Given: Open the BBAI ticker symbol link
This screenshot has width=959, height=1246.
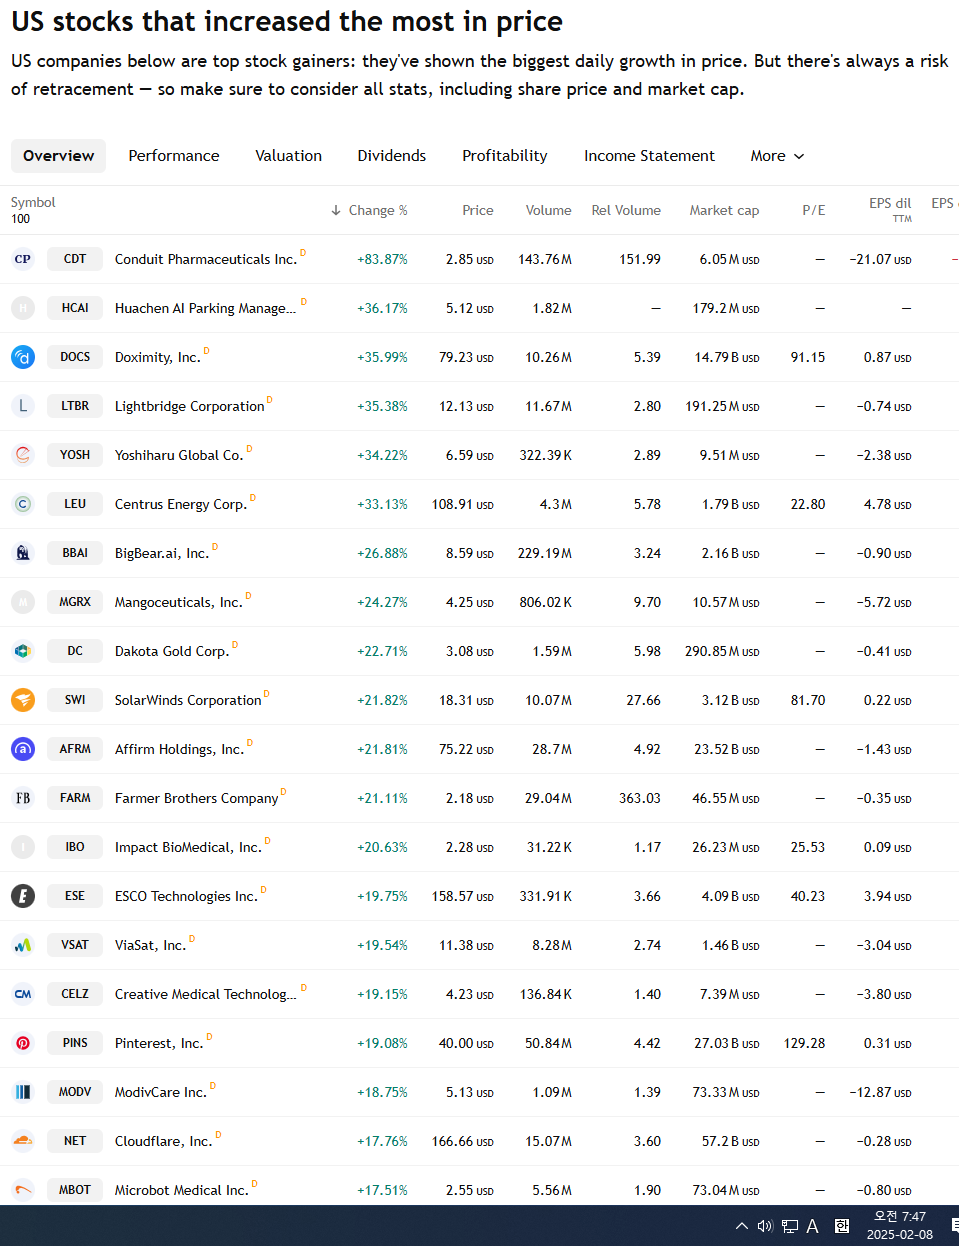Looking at the screenshot, I should point(75,553).
